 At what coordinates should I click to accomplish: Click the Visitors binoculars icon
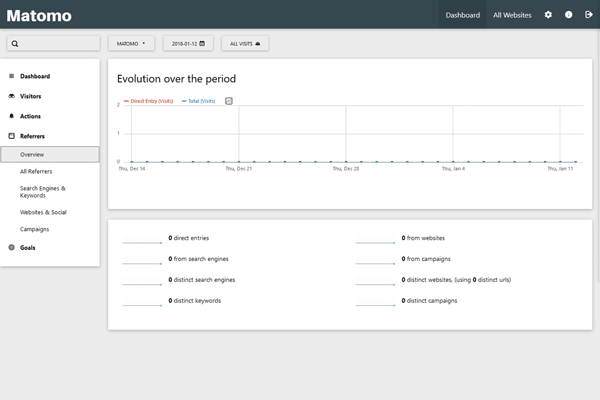(11, 96)
